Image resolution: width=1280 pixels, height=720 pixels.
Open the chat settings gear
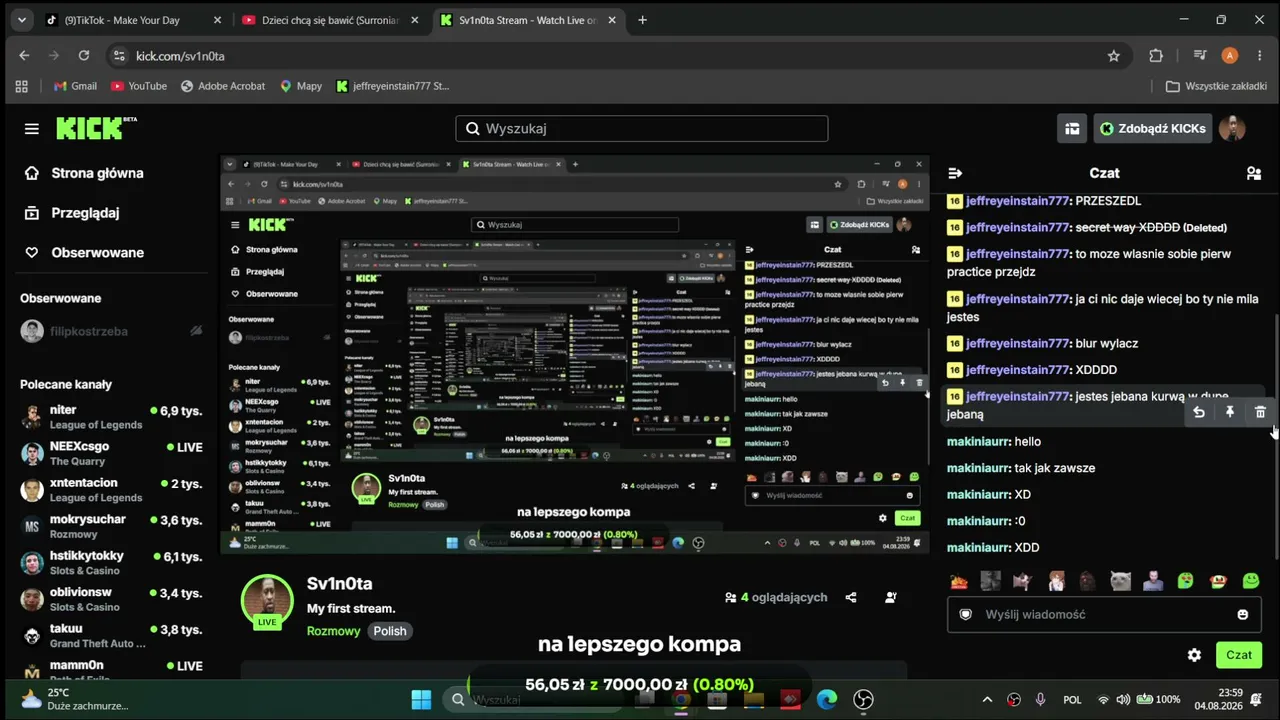click(1194, 655)
